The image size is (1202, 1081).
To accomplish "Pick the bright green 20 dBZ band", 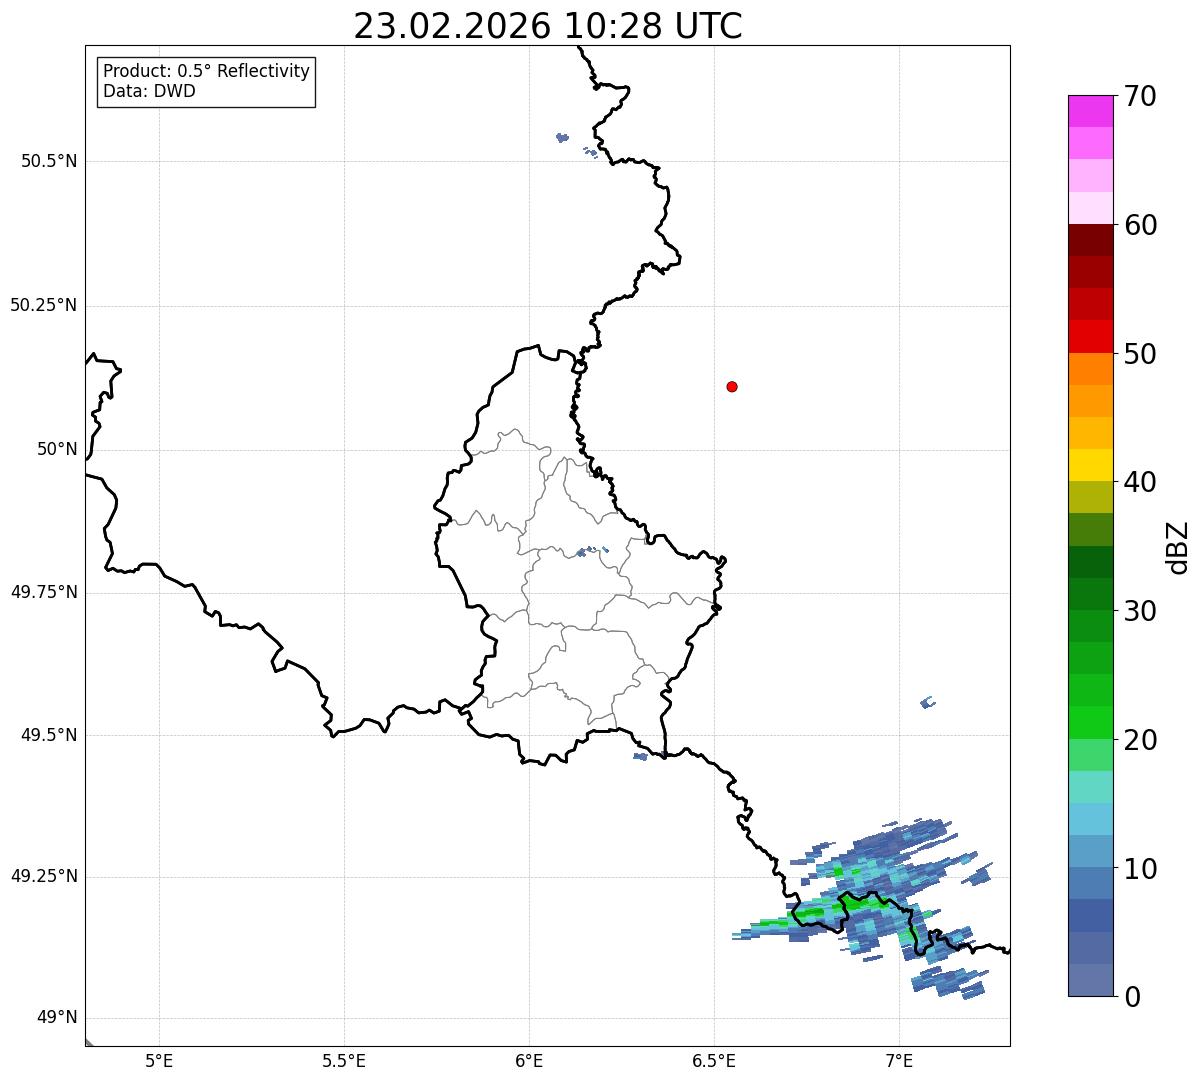I will tap(1090, 723).
